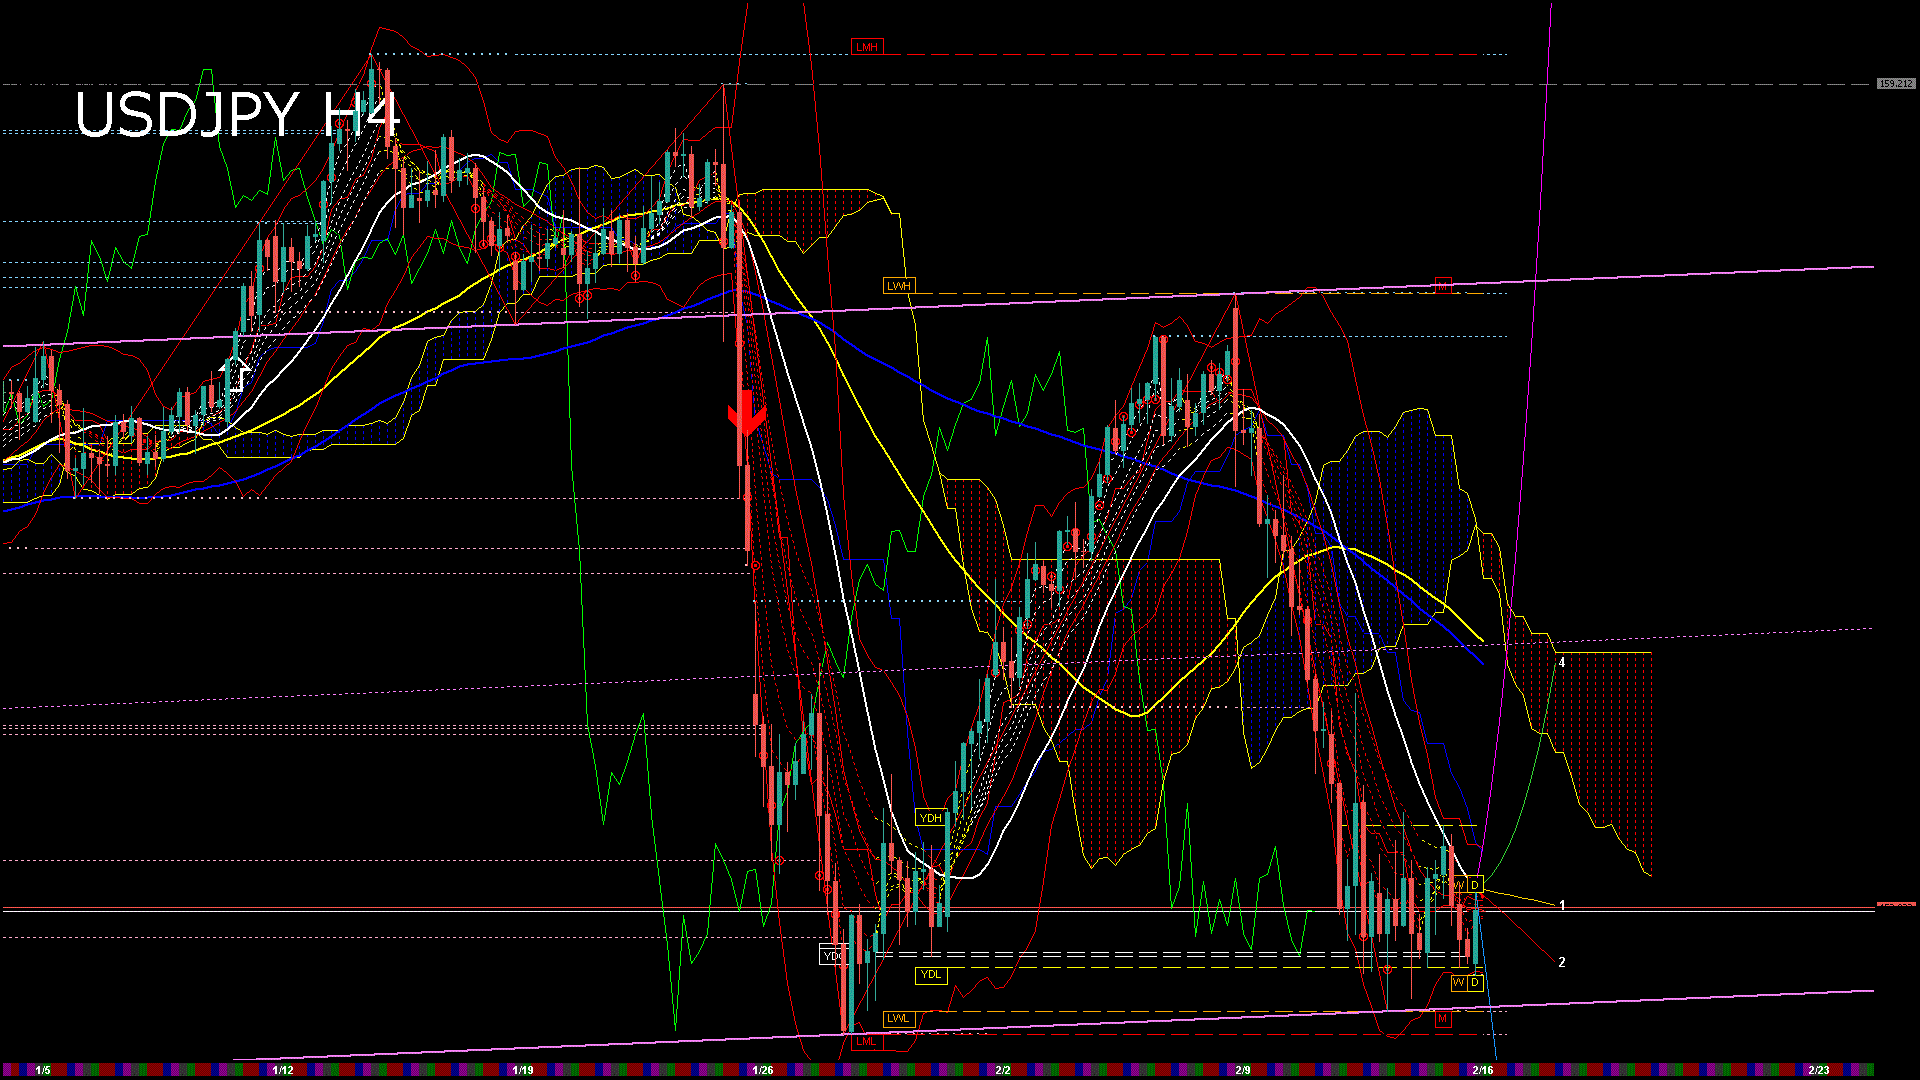Screen dimensions: 1920x1080
Task: Toggle the upper W timeframe box
Action: (1459, 885)
